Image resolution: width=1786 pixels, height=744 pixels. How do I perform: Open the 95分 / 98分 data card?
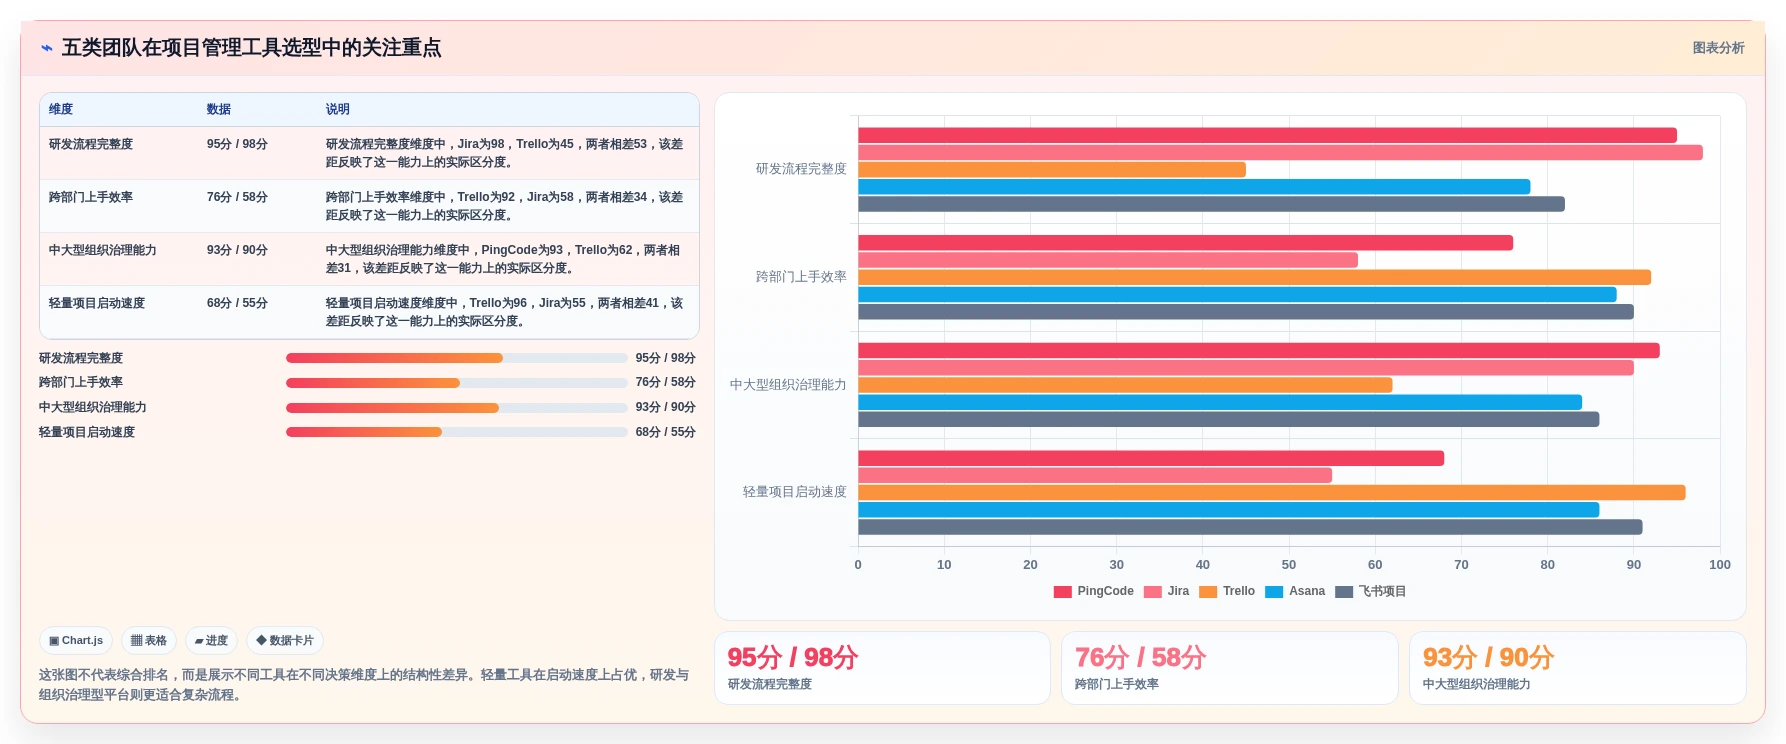[882, 668]
